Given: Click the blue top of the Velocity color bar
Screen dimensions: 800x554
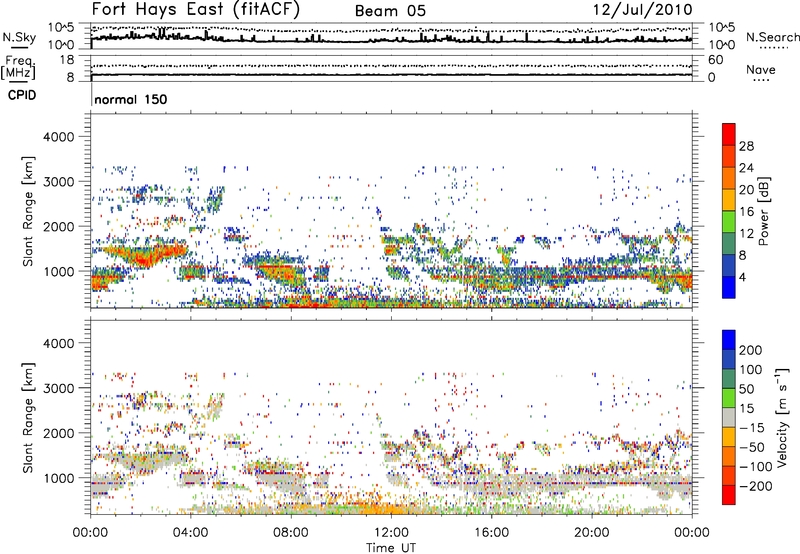Looking at the screenshot, I should click(729, 339).
